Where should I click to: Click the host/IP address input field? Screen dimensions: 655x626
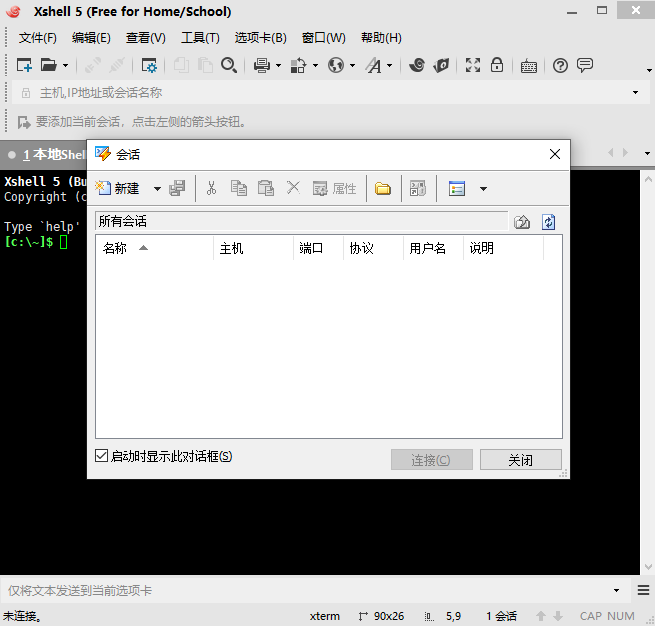330,92
